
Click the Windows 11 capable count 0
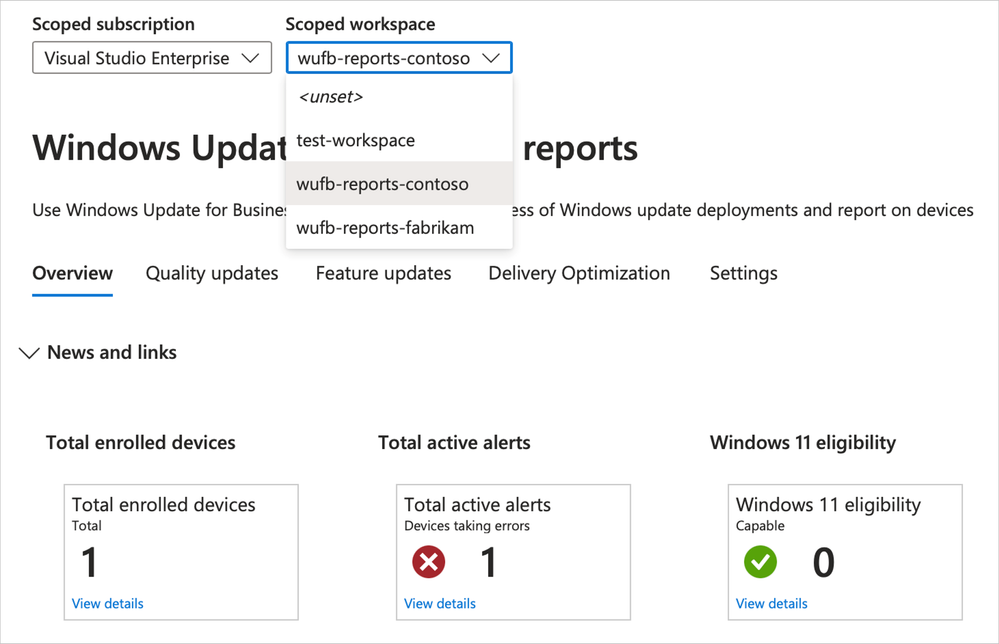823,562
